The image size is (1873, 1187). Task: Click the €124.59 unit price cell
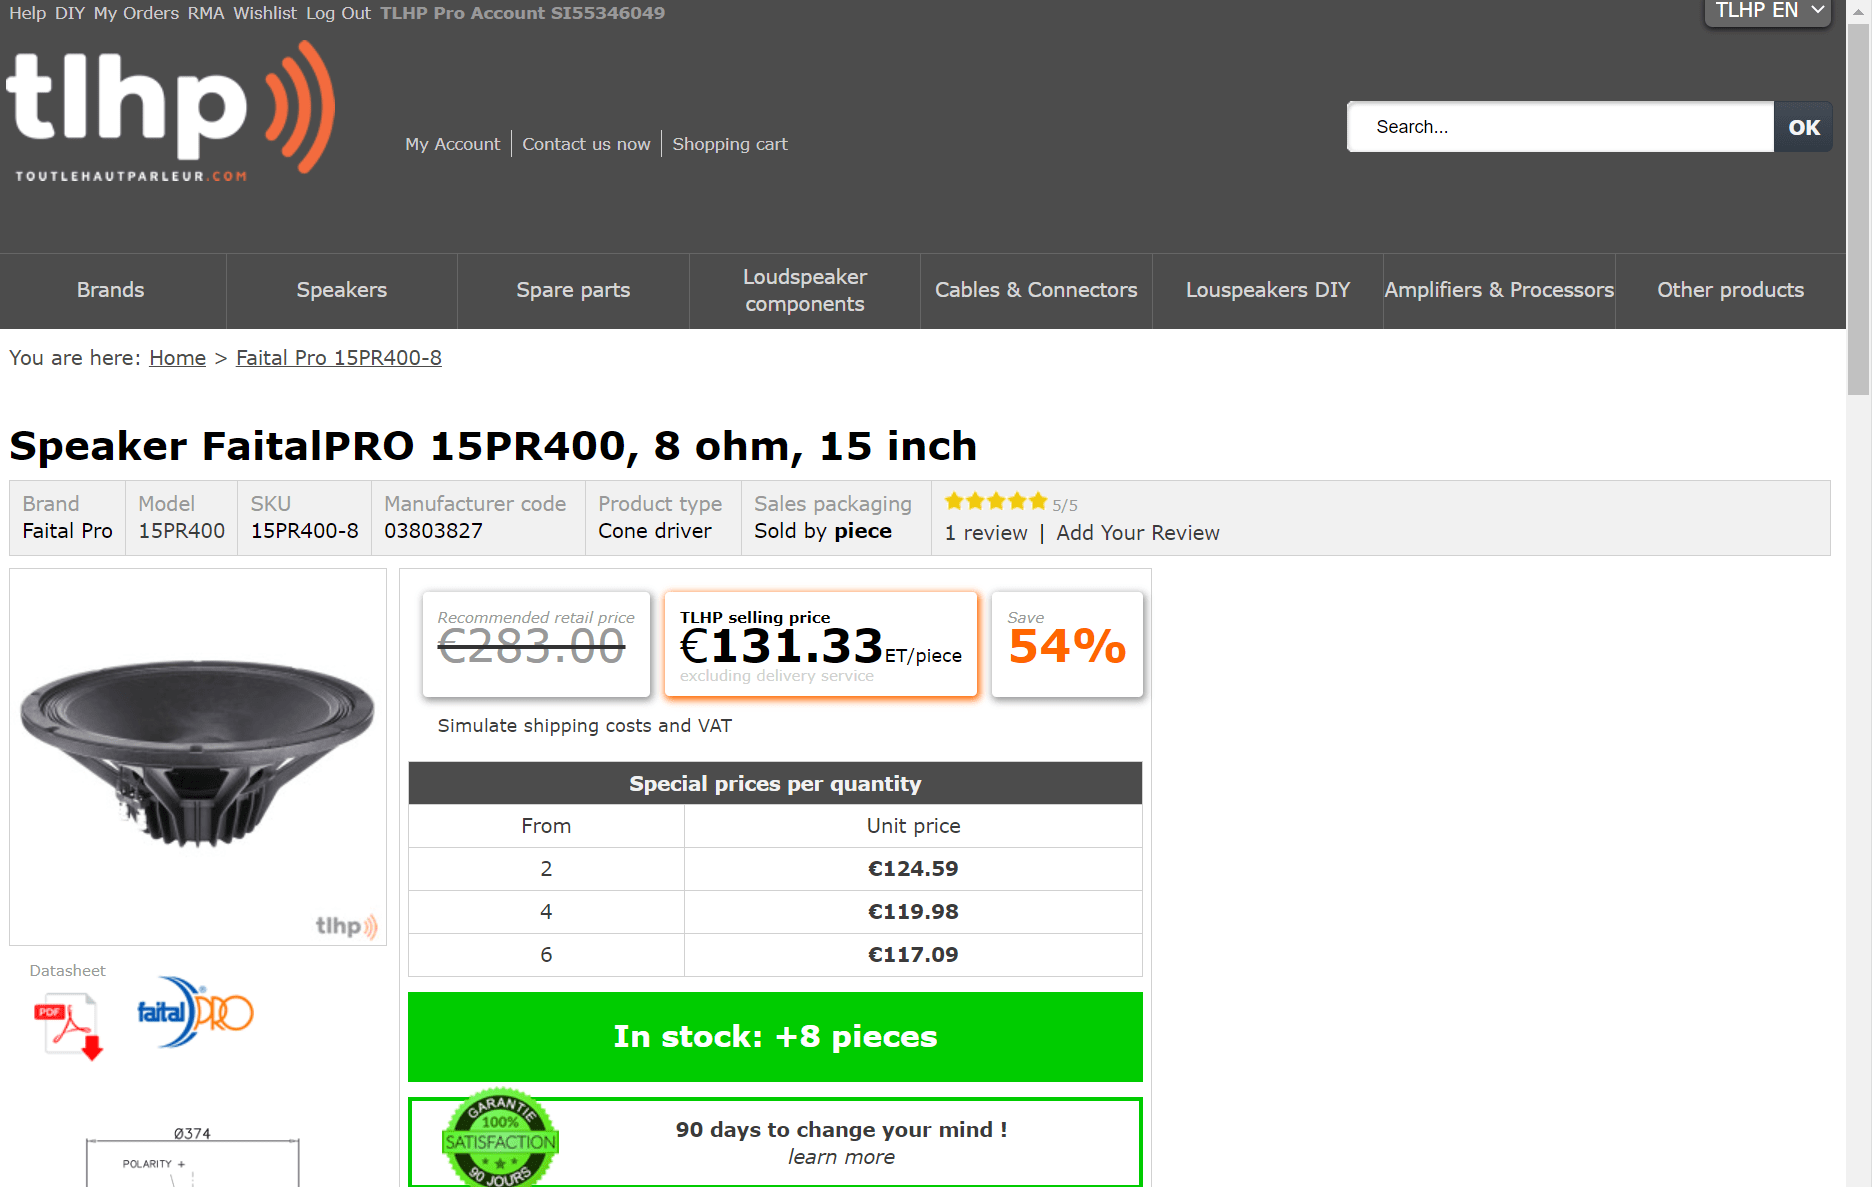(x=913, y=869)
